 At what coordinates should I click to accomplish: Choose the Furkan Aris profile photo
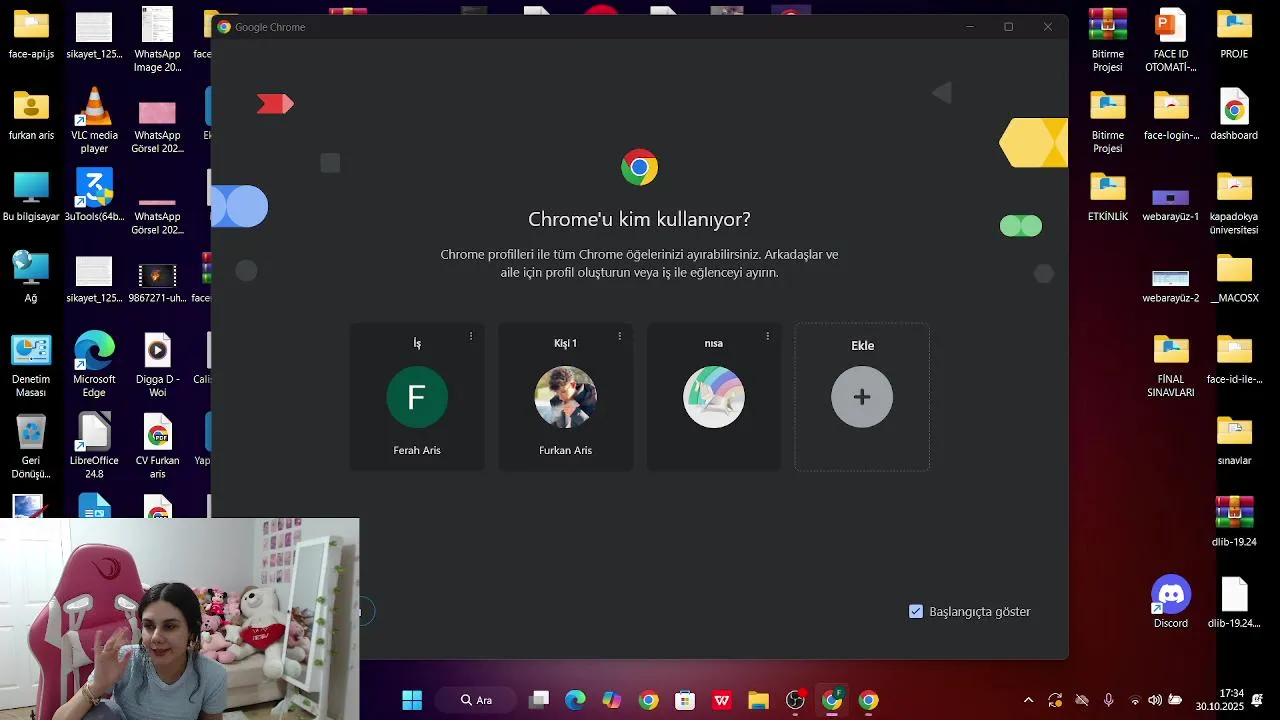tap(566, 397)
